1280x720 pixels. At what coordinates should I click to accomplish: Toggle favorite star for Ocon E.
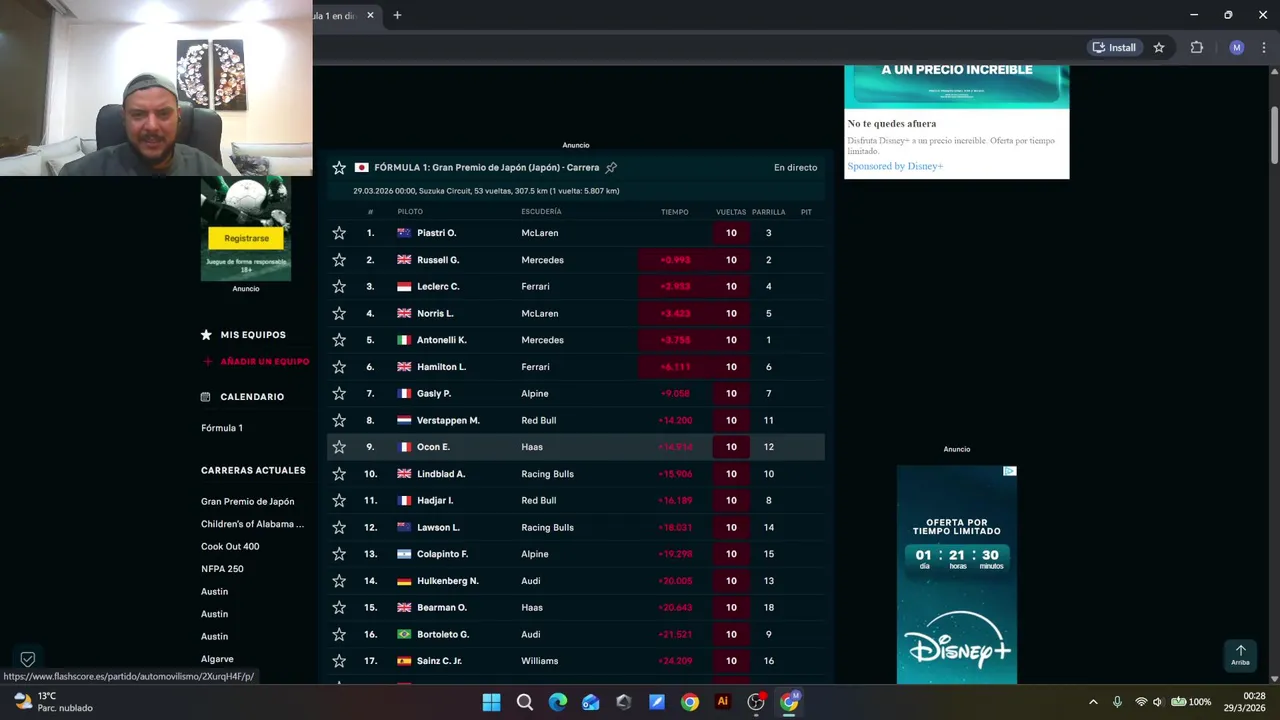coord(339,447)
